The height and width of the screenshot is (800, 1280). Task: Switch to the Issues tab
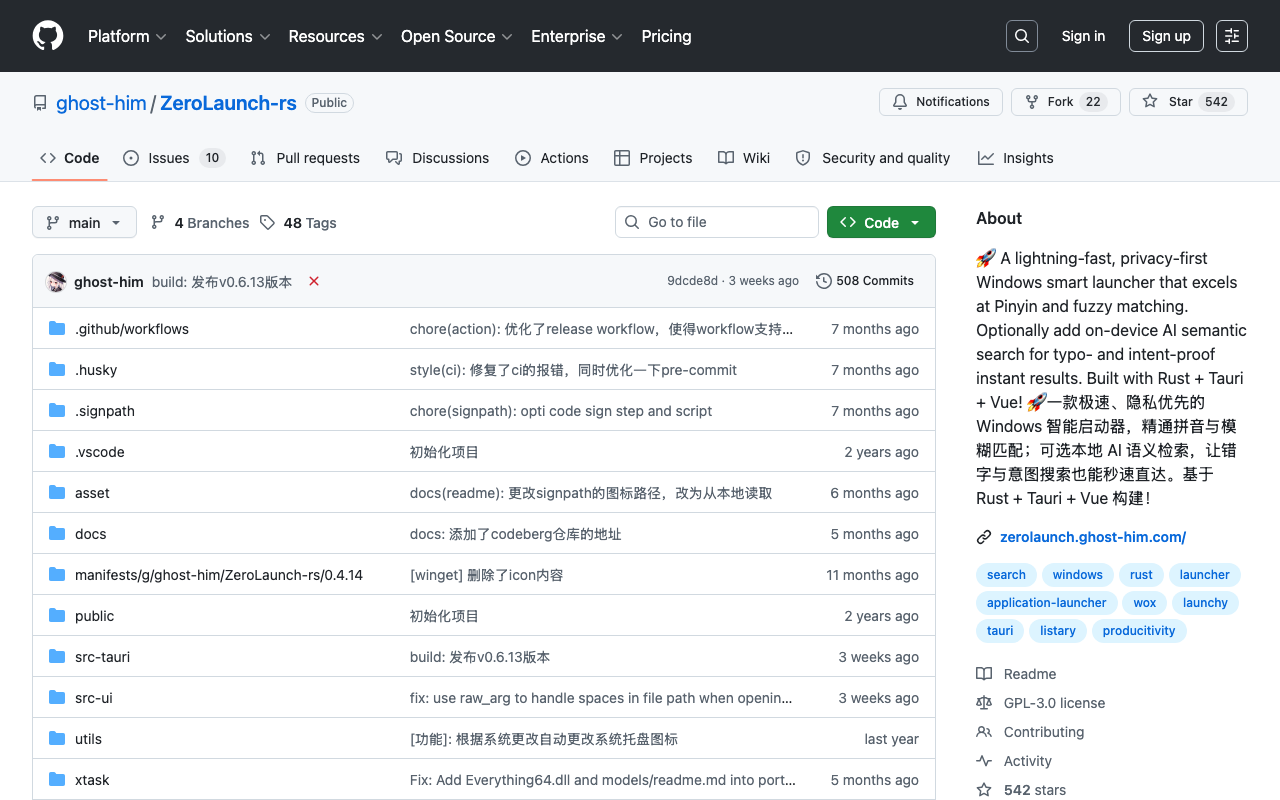(x=174, y=158)
